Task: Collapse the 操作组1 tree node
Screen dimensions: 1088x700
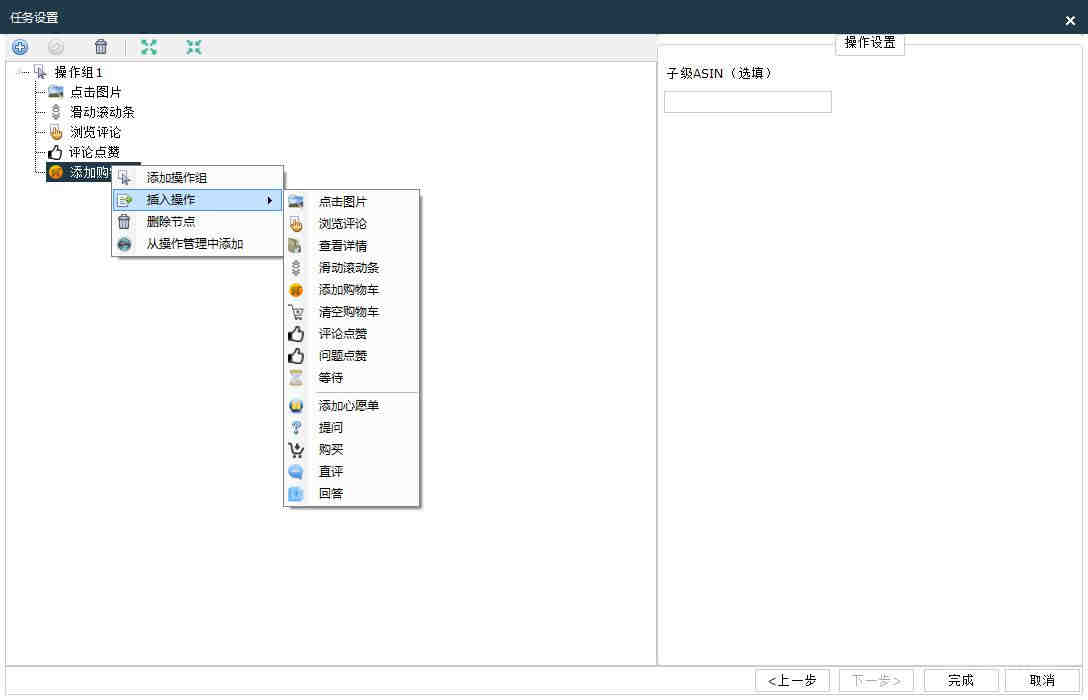Action: coord(23,72)
